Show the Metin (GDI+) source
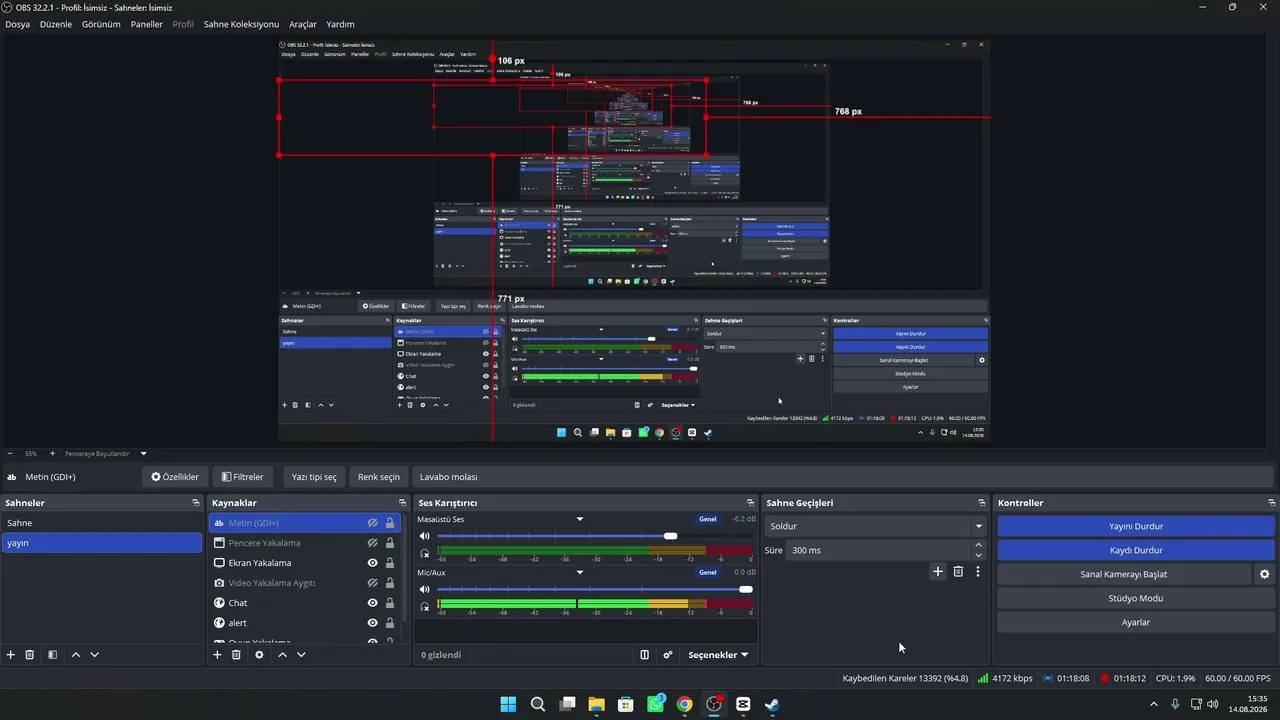This screenshot has height=720, width=1280. pos(372,523)
